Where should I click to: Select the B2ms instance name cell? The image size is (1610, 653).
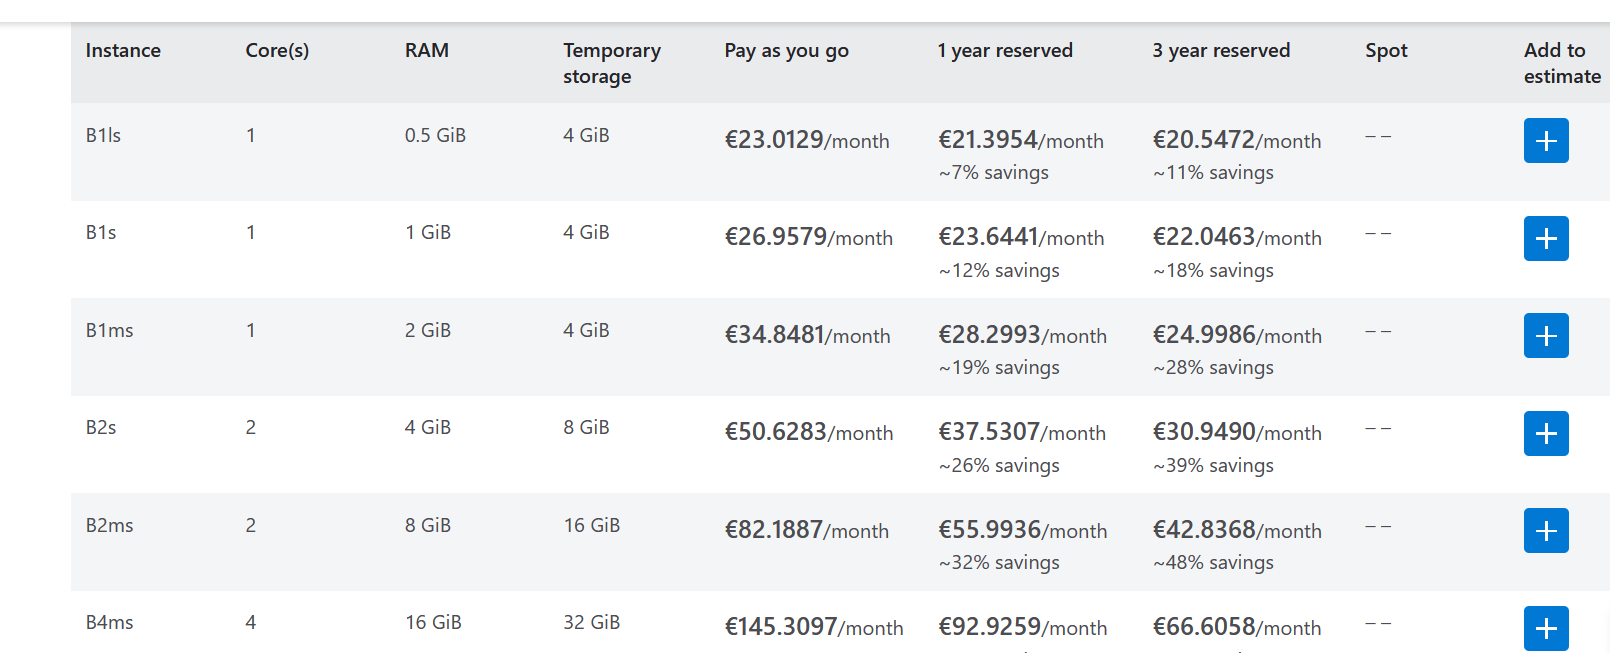click(x=109, y=526)
